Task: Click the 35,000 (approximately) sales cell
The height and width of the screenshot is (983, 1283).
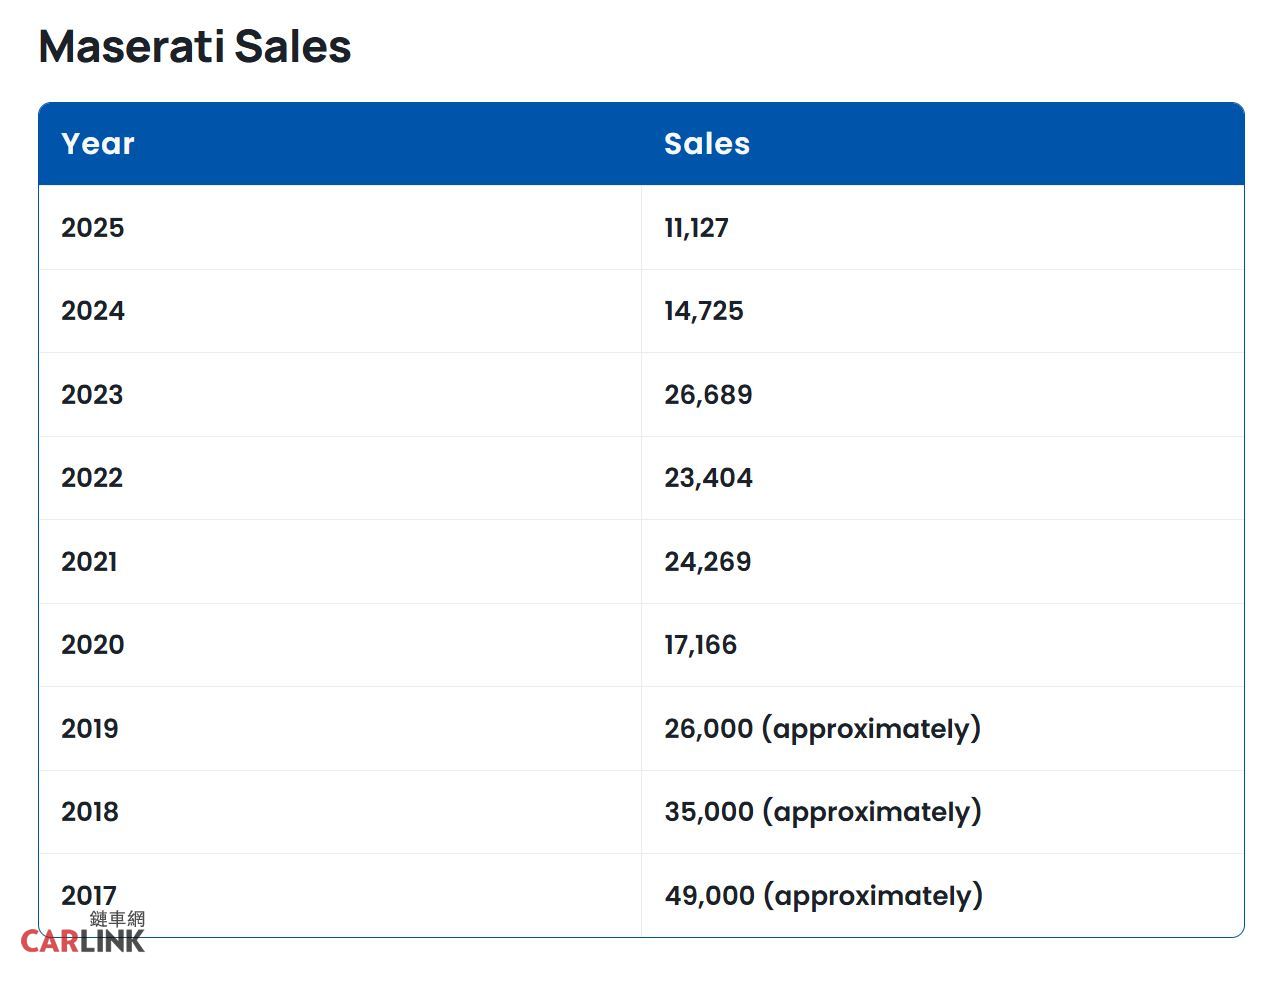Action: click(x=823, y=812)
